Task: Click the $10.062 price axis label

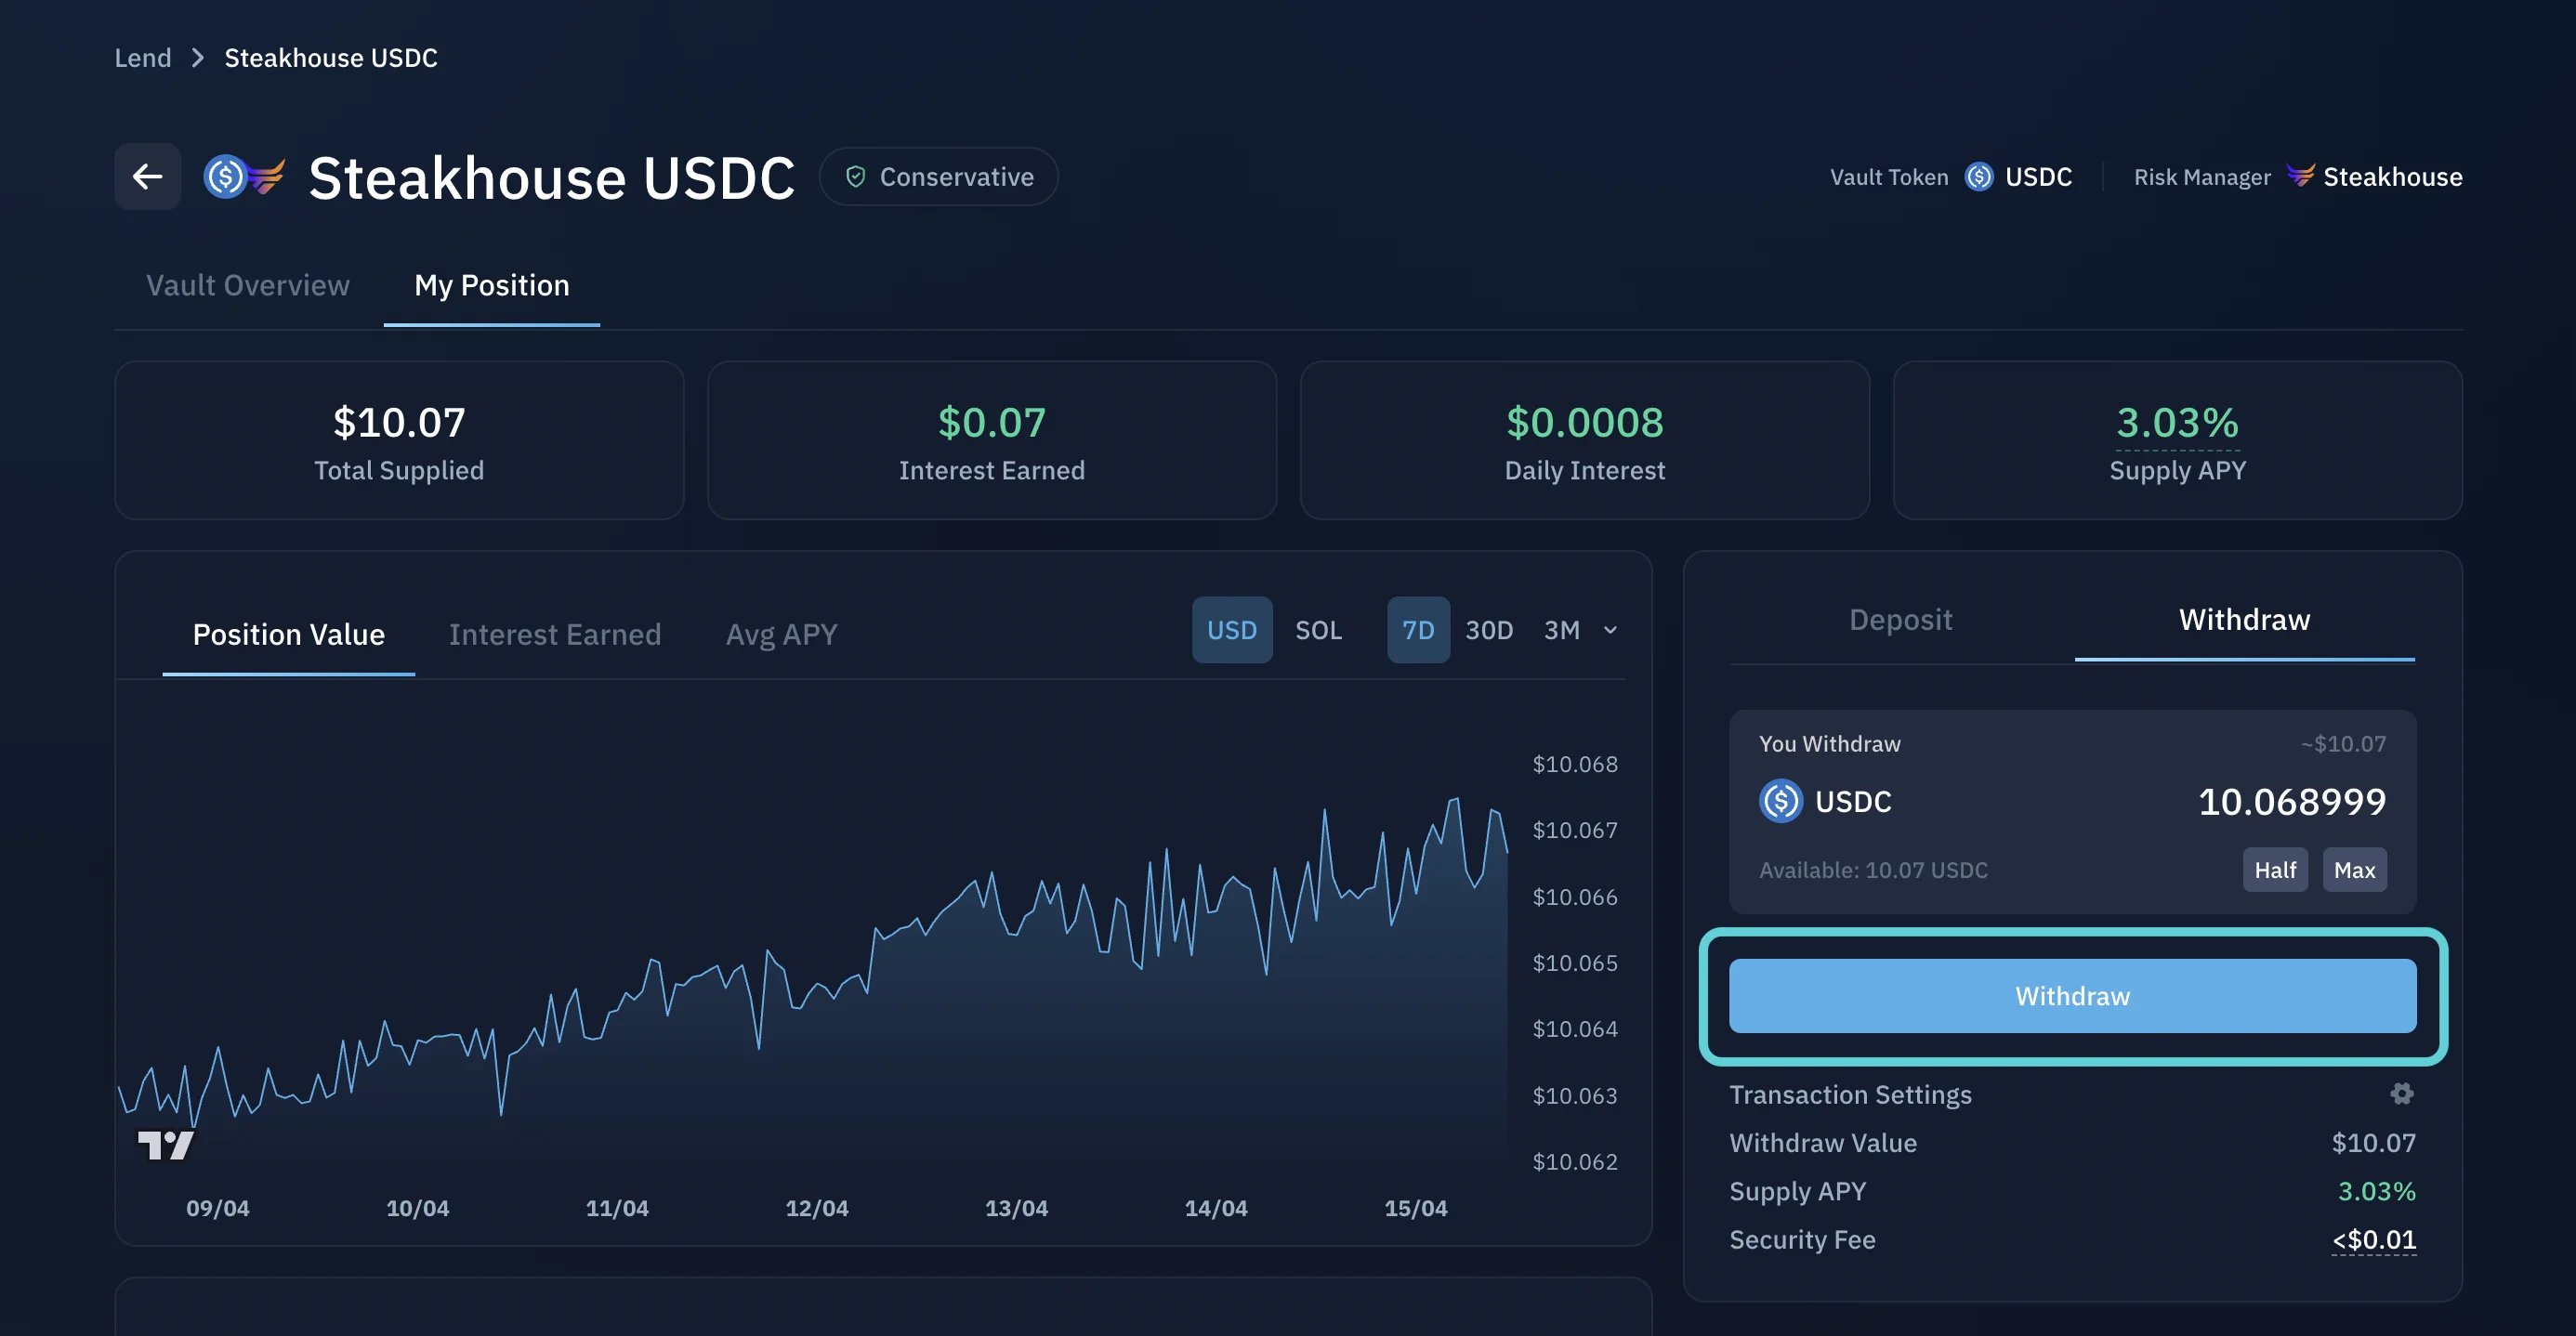Action: point(1574,1162)
